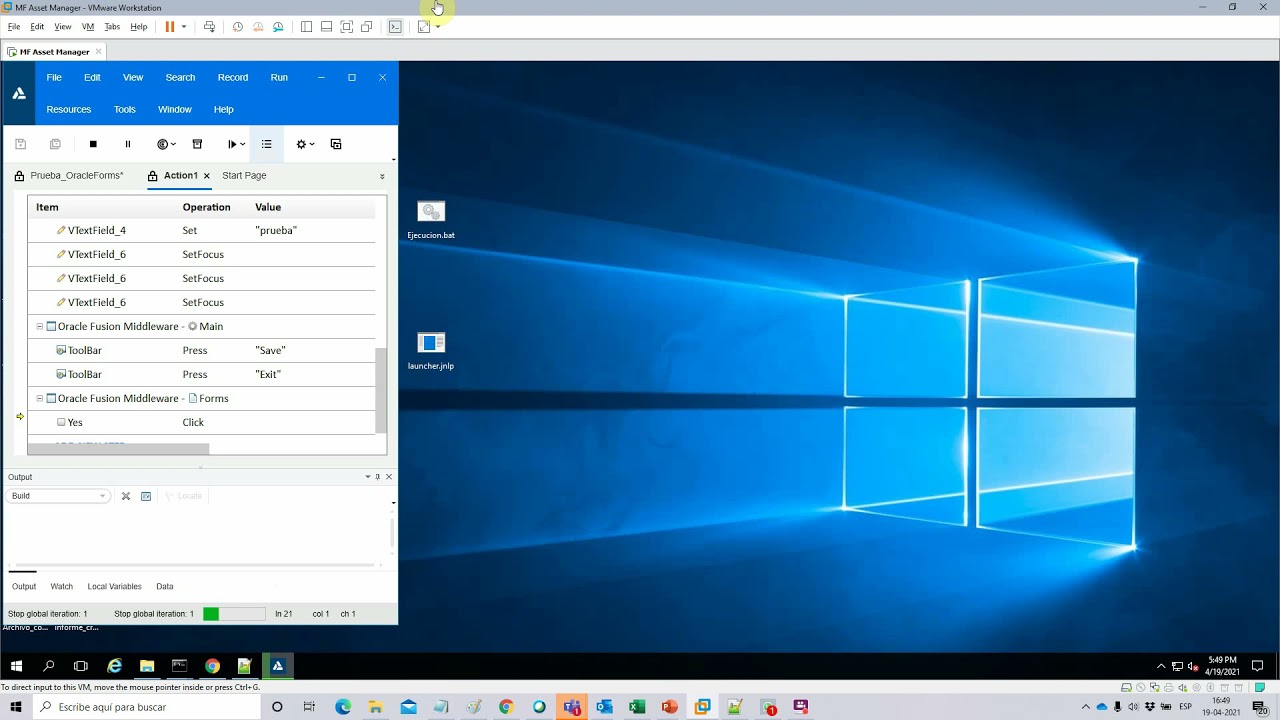Click the run step play icon
The height and width of the screenshot is (720, 1280).
point(232,144)
